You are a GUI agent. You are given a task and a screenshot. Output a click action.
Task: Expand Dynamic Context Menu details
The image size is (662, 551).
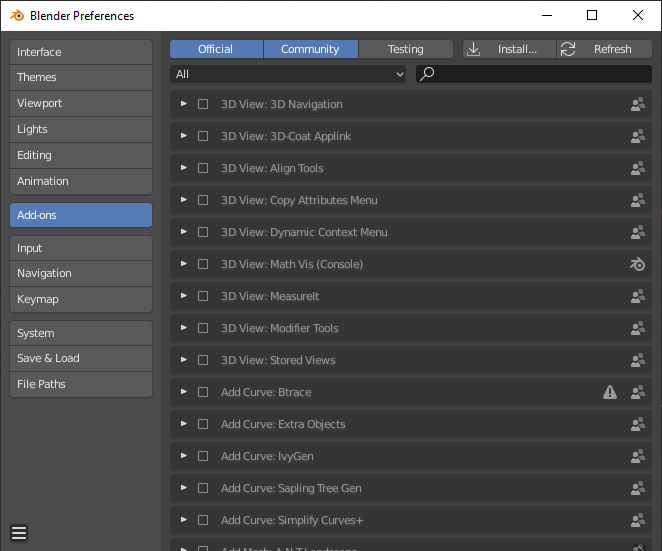[184, 232]
